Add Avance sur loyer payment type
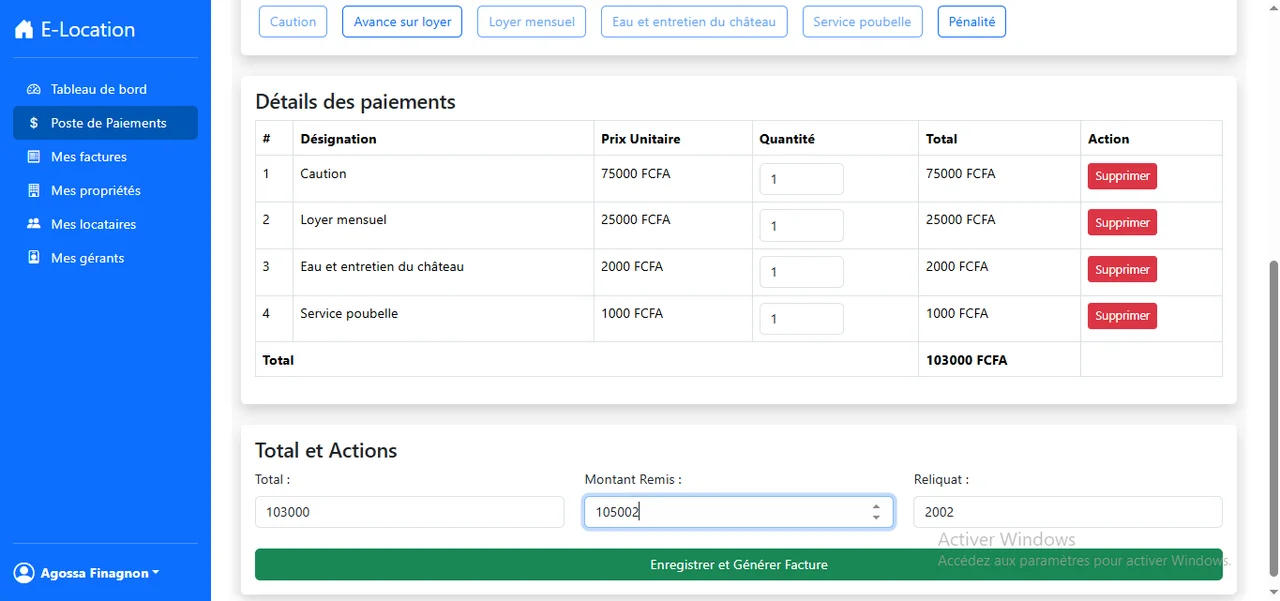The width and height of the screenshot is (1280, 601). 402,21
